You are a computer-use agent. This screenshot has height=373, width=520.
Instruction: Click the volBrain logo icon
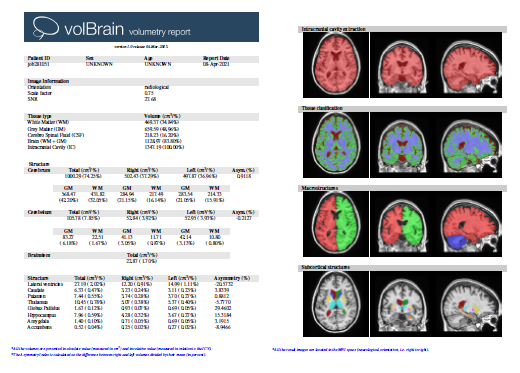(46, 27)
